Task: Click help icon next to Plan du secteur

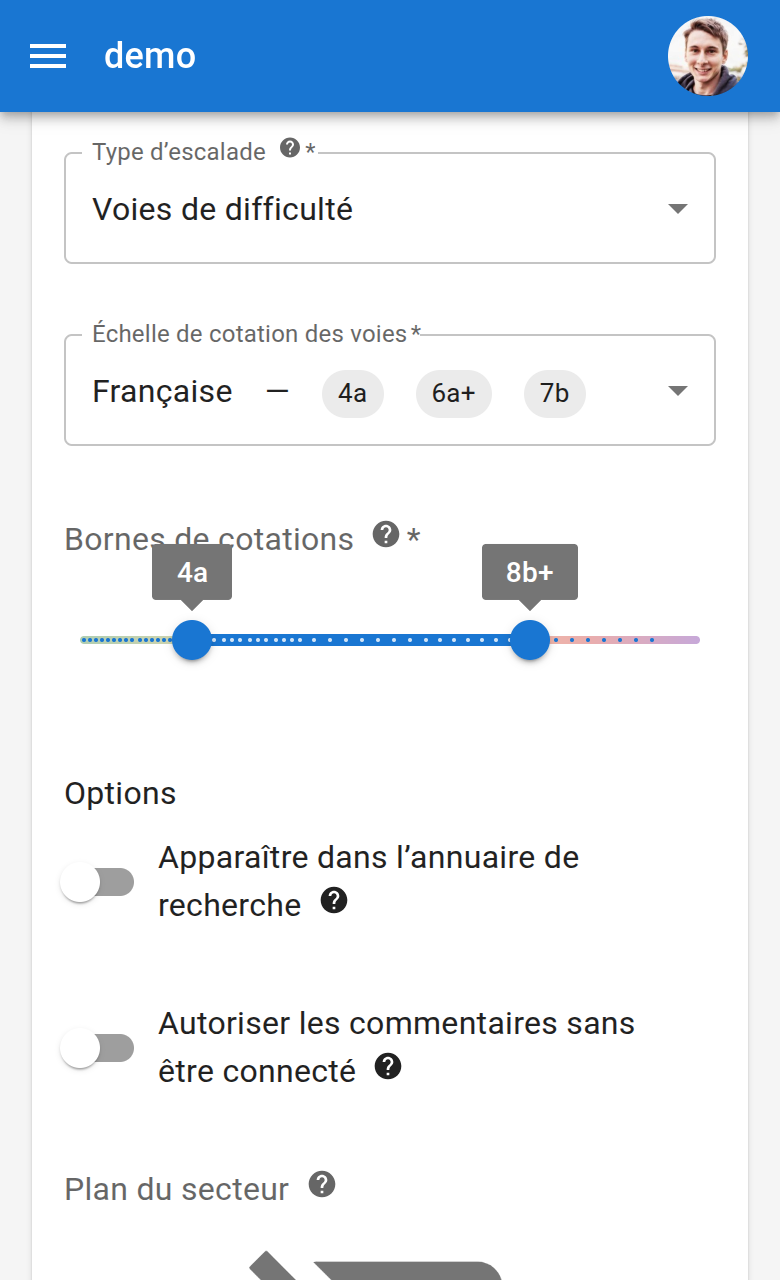Action: [321, 1185]
